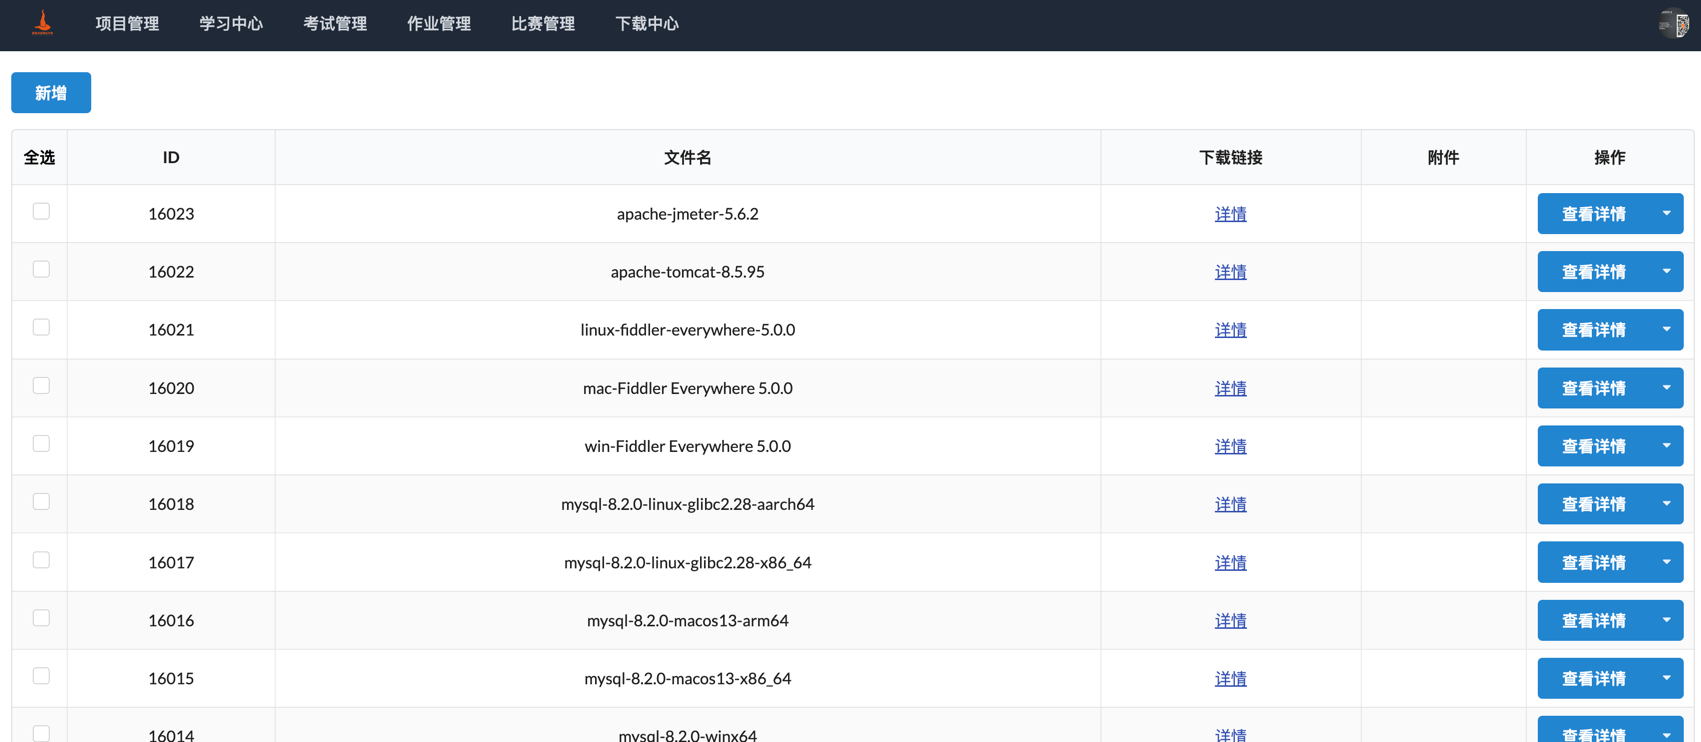Expand the action caret for ID 16018
The height and width of the screenshot is (742, 1701).
pyautogui.click(x=1666, y=504)
